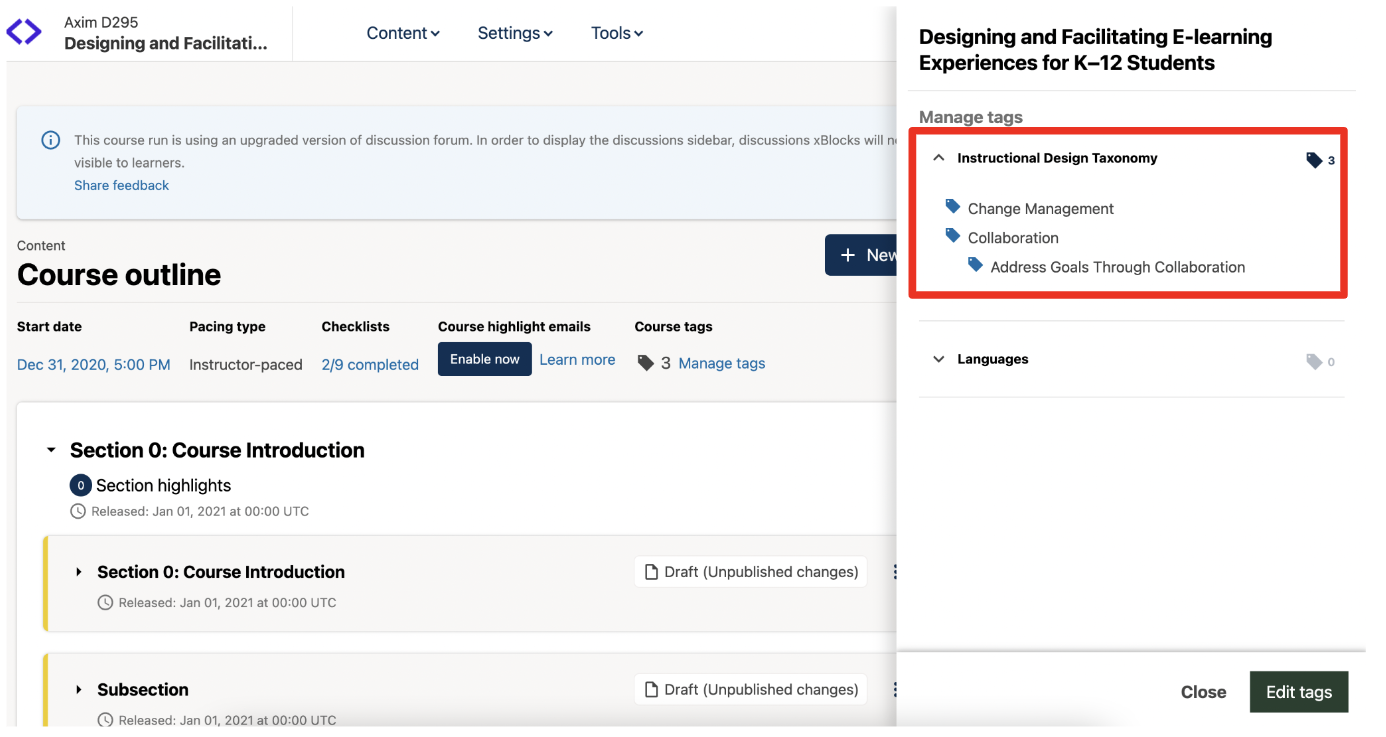Close the Manage tags sidebar

pyautogui.click(x=1203, y=692)
